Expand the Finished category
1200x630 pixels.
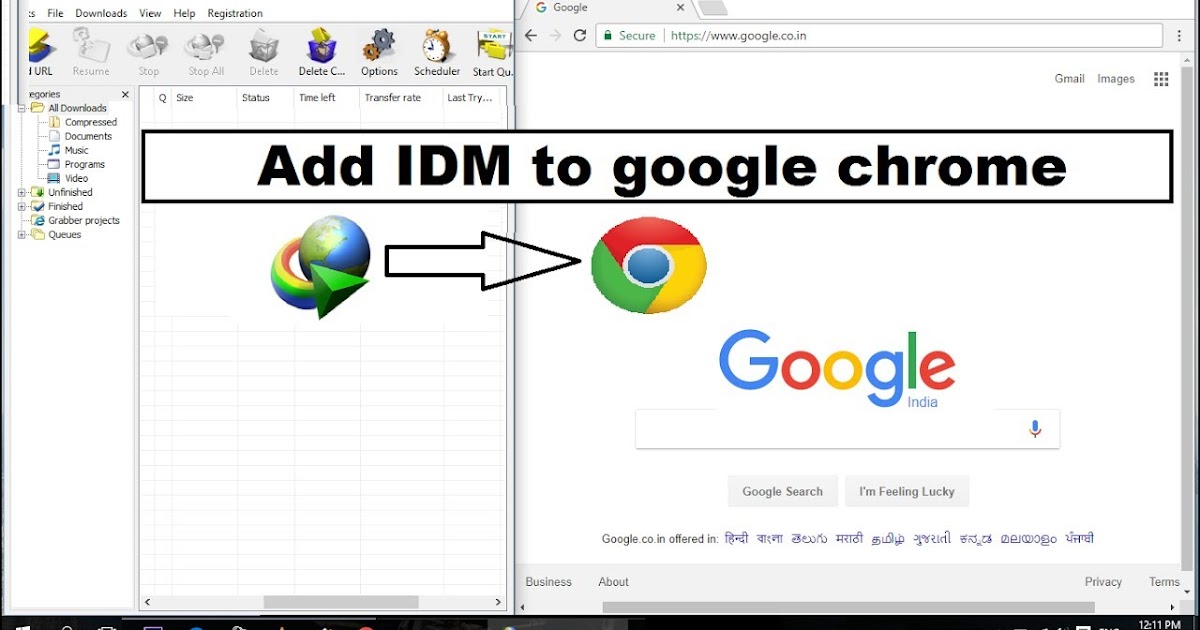coord(22,206)
